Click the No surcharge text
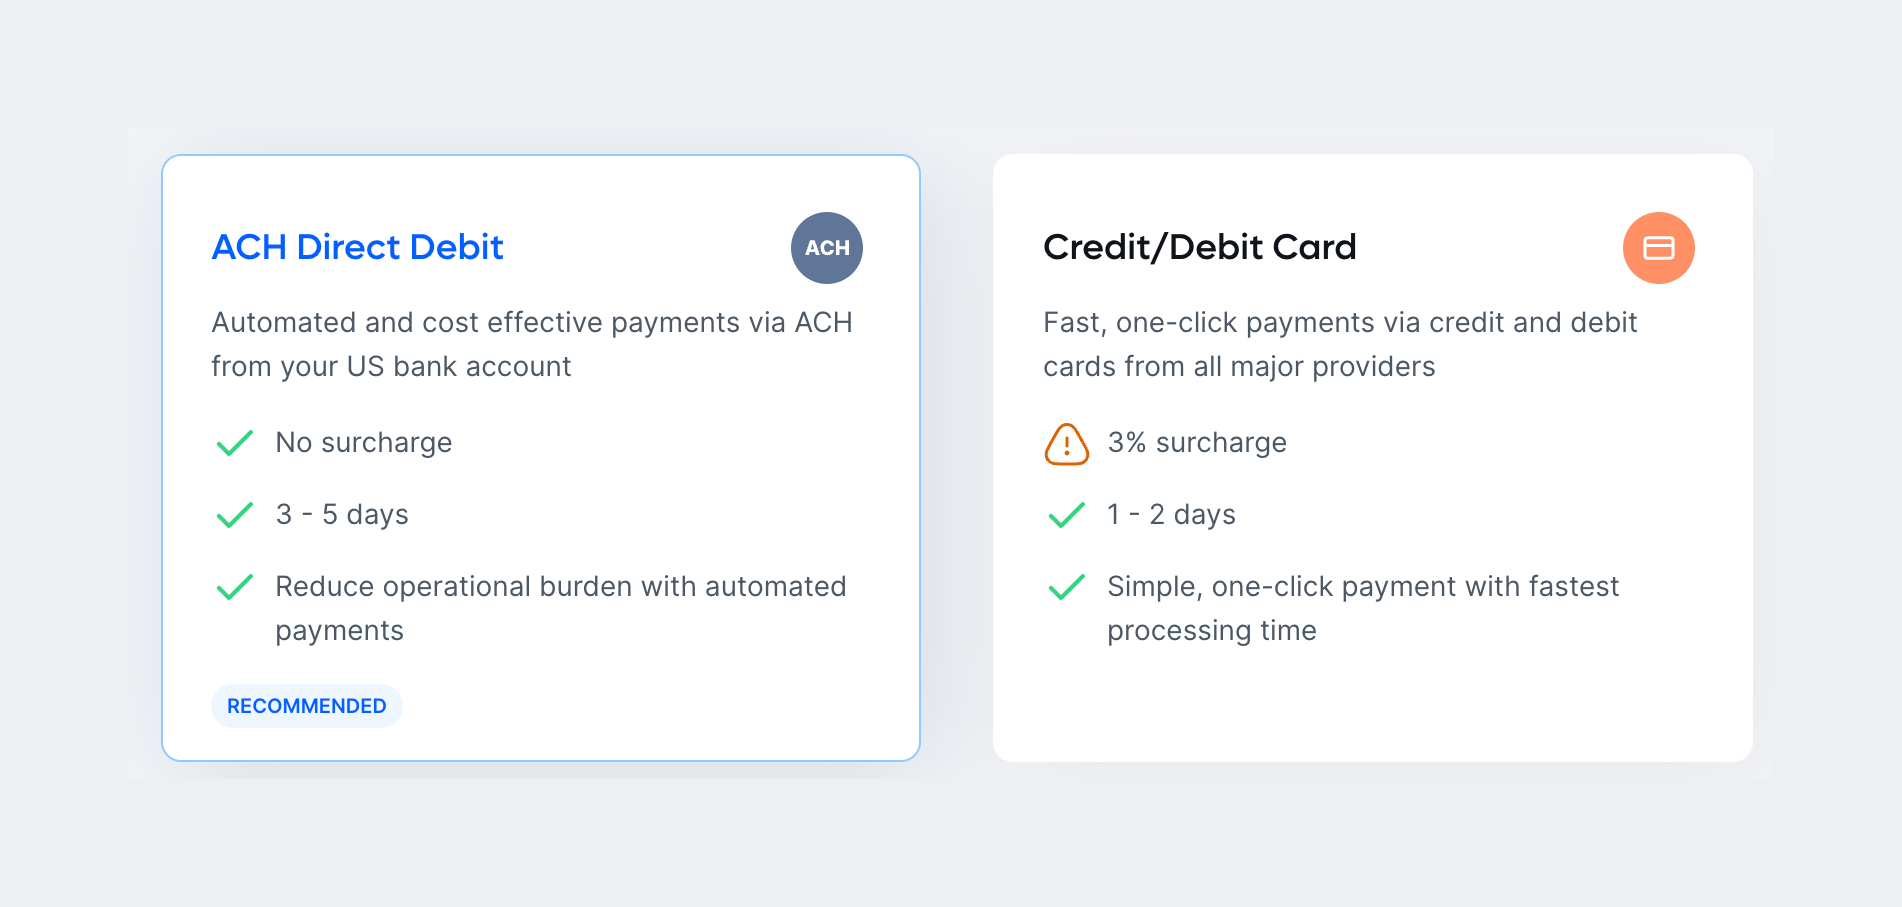1902x907 pixels. [x=364, y=442]
